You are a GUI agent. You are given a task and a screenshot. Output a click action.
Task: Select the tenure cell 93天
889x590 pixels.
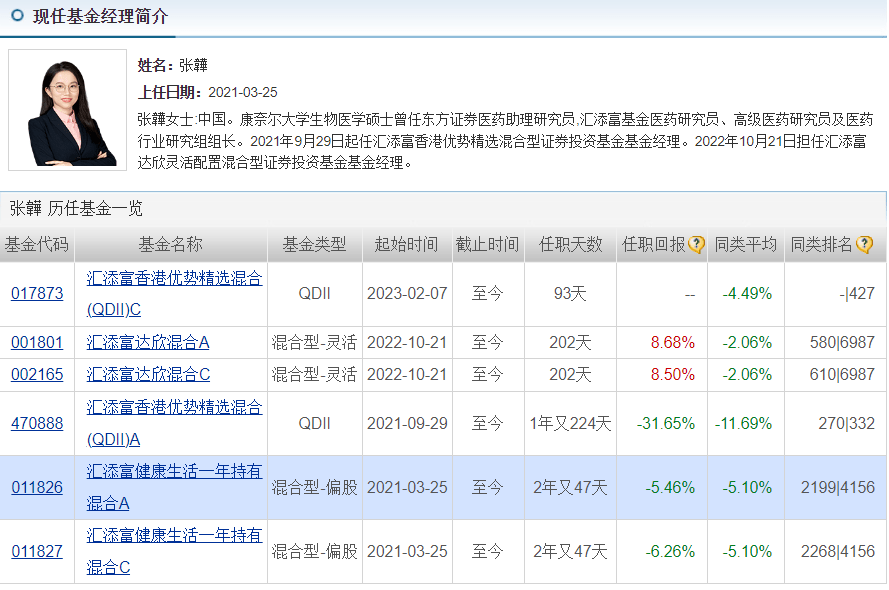tap(570, 294)
